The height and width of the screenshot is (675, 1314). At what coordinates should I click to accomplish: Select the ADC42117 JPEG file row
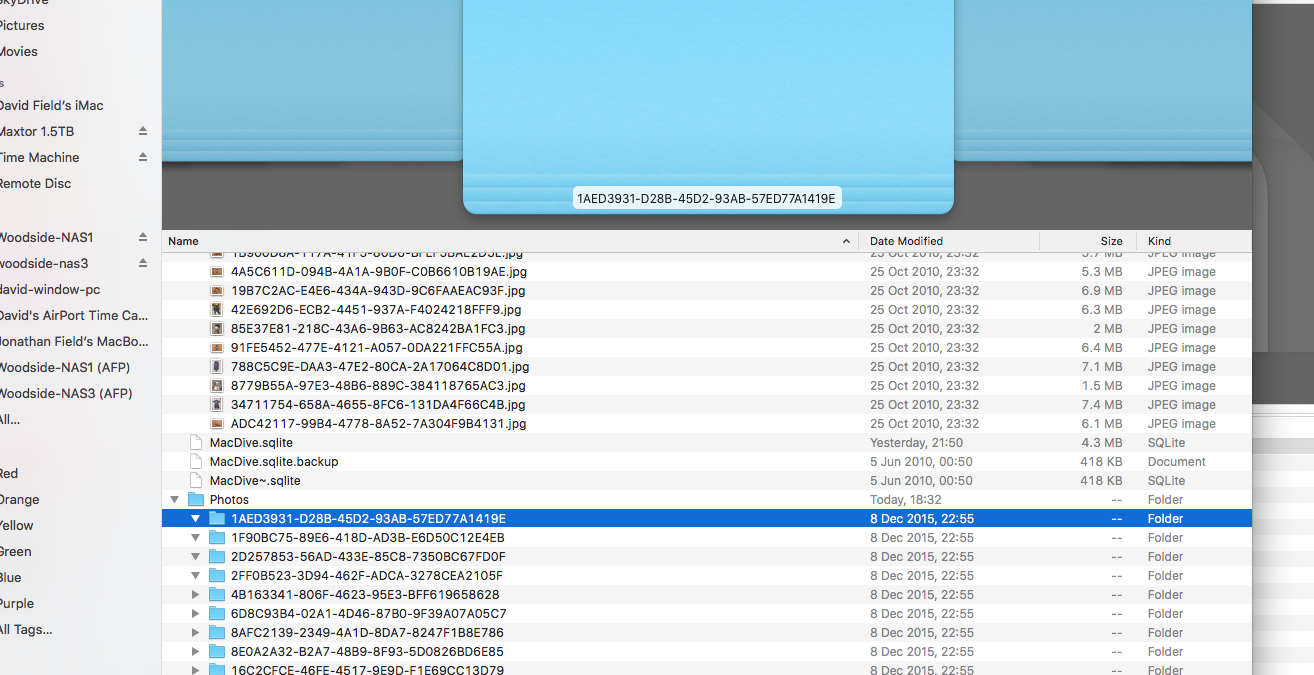click(378, 424)
